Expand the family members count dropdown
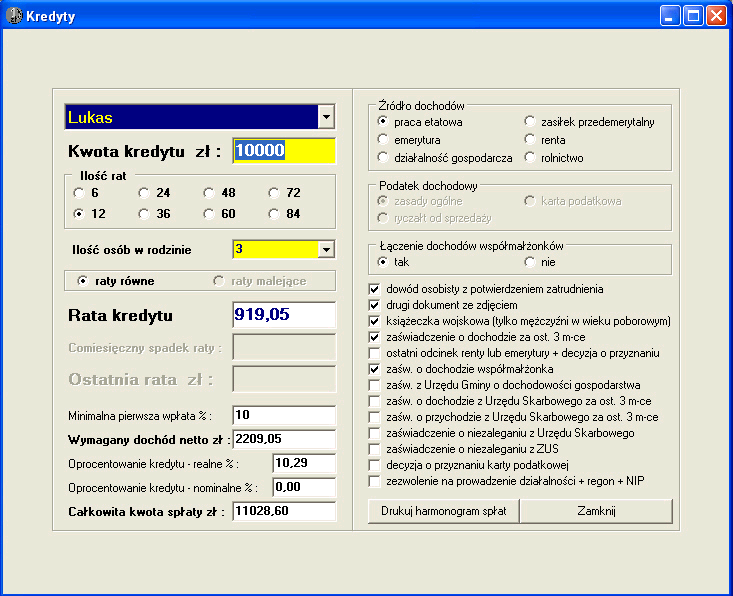 click(325, 249)
